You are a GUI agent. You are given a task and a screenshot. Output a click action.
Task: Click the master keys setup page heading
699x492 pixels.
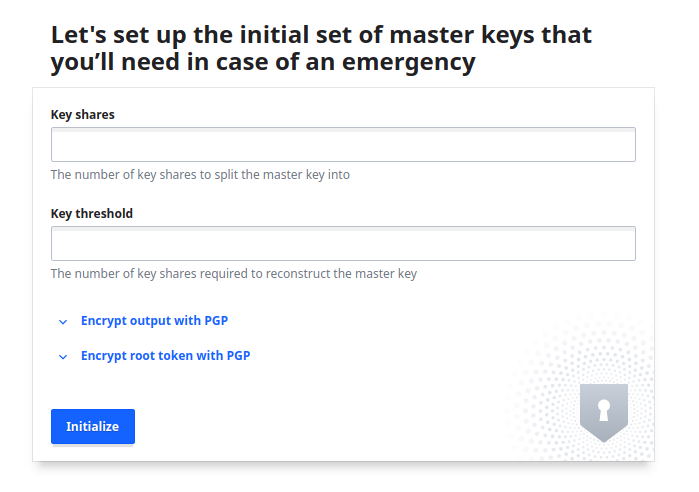coord(320,50)
